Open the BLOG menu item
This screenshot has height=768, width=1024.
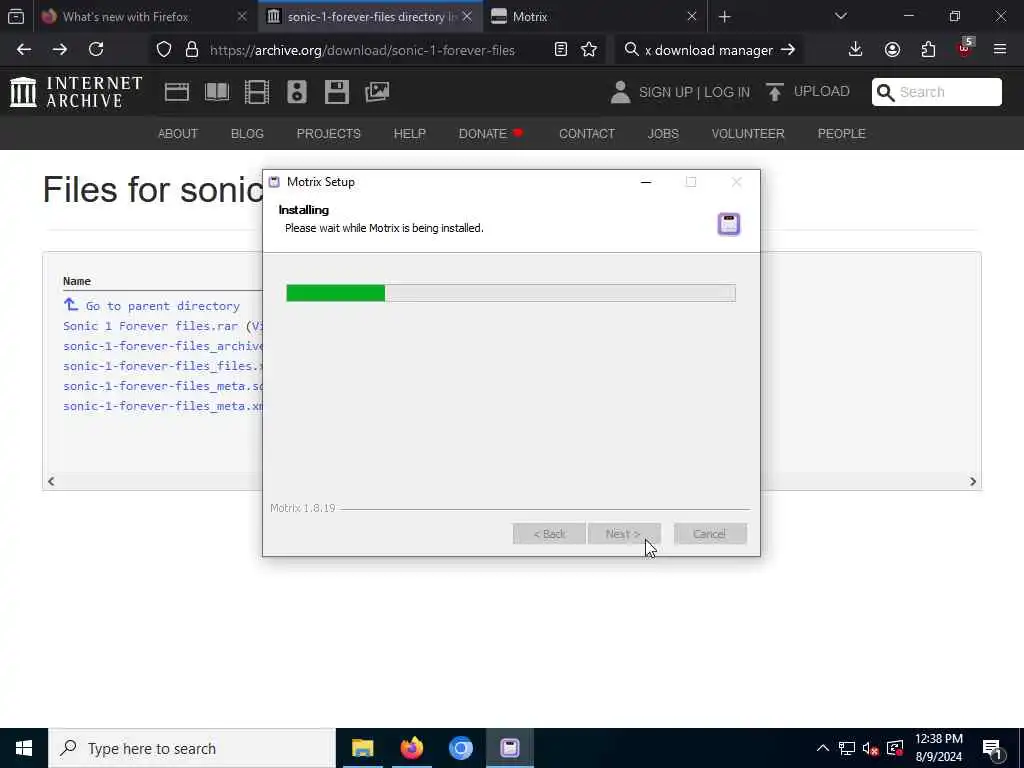click(x=247, y=134)
